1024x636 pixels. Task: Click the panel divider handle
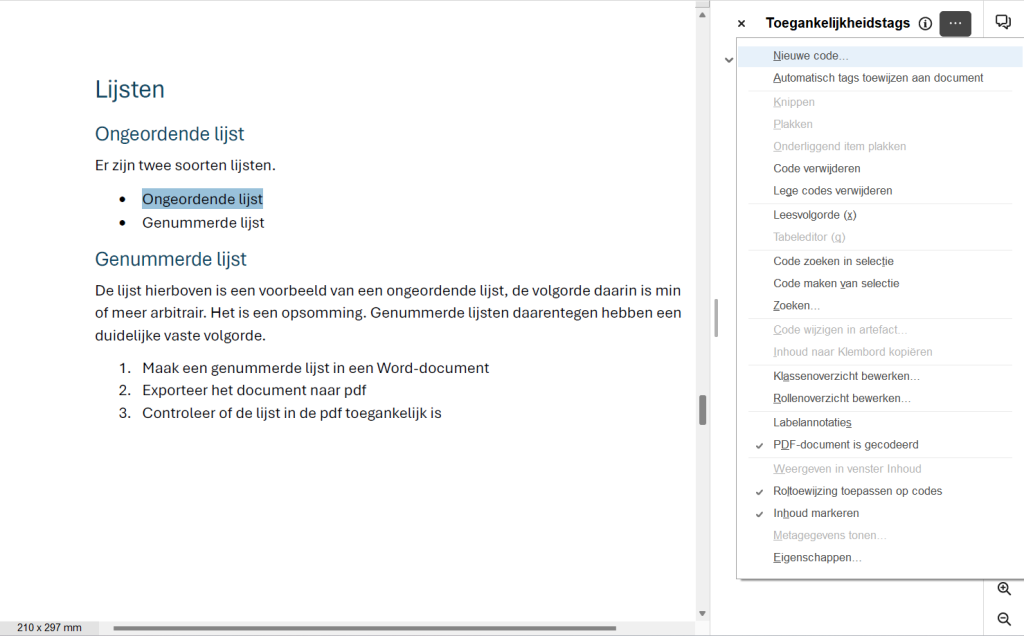(716, 318)
